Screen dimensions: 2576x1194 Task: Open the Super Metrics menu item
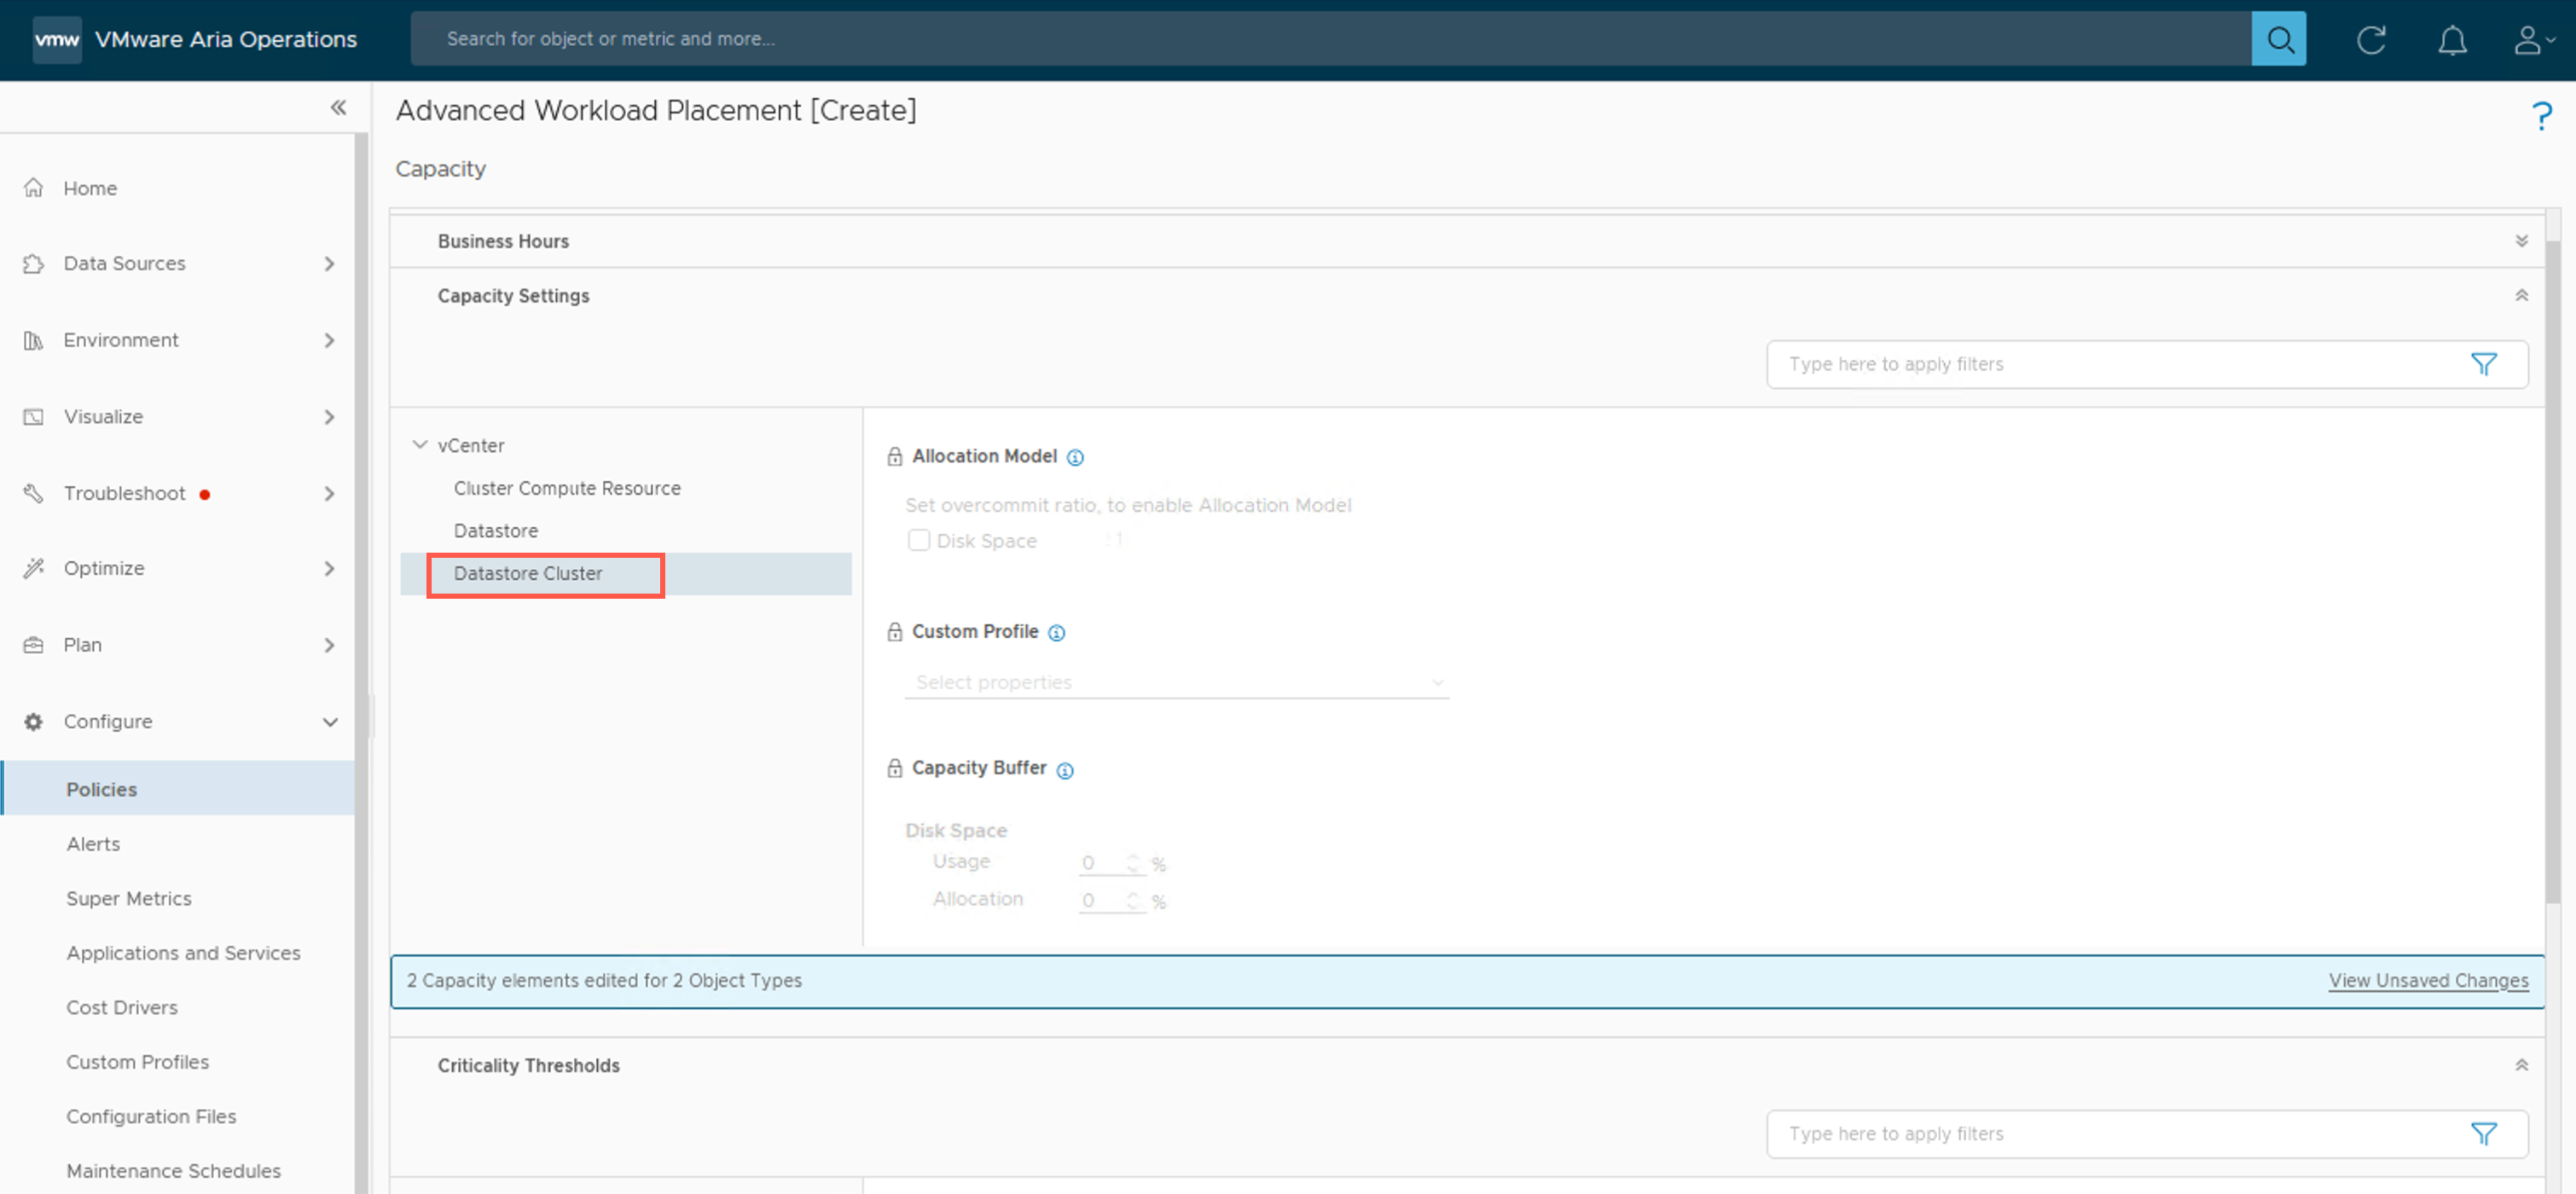tap(128, 898)
